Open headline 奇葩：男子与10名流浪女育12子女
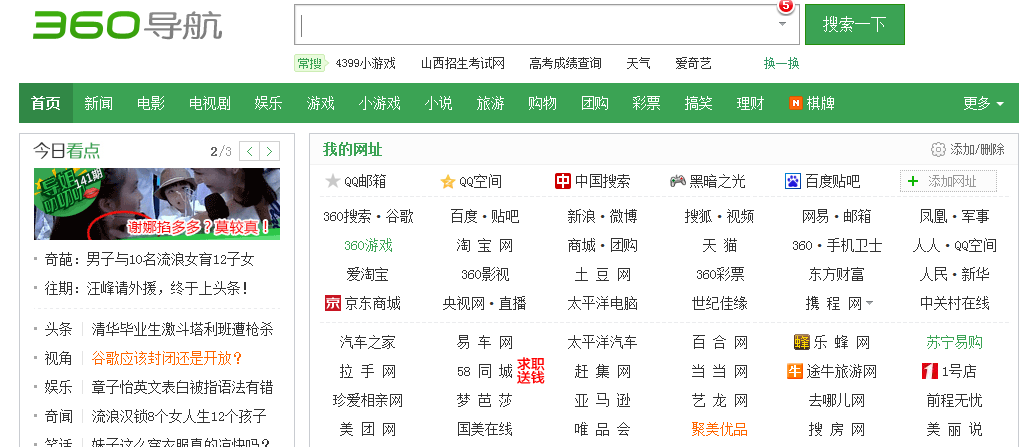 coord(149,260)
